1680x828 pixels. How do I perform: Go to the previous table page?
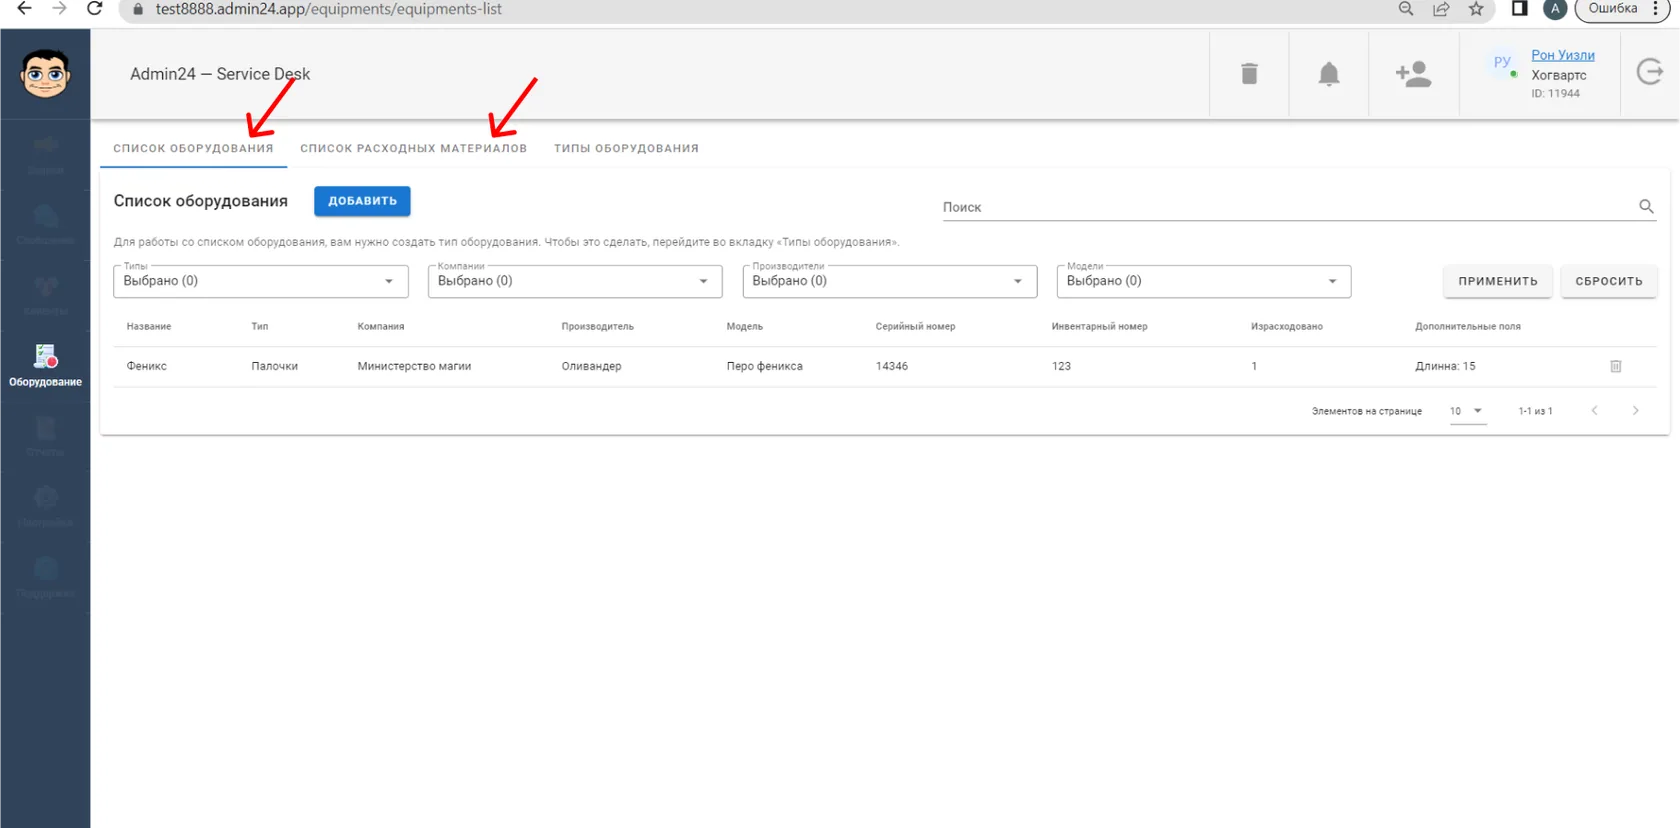coord(1595,410)
